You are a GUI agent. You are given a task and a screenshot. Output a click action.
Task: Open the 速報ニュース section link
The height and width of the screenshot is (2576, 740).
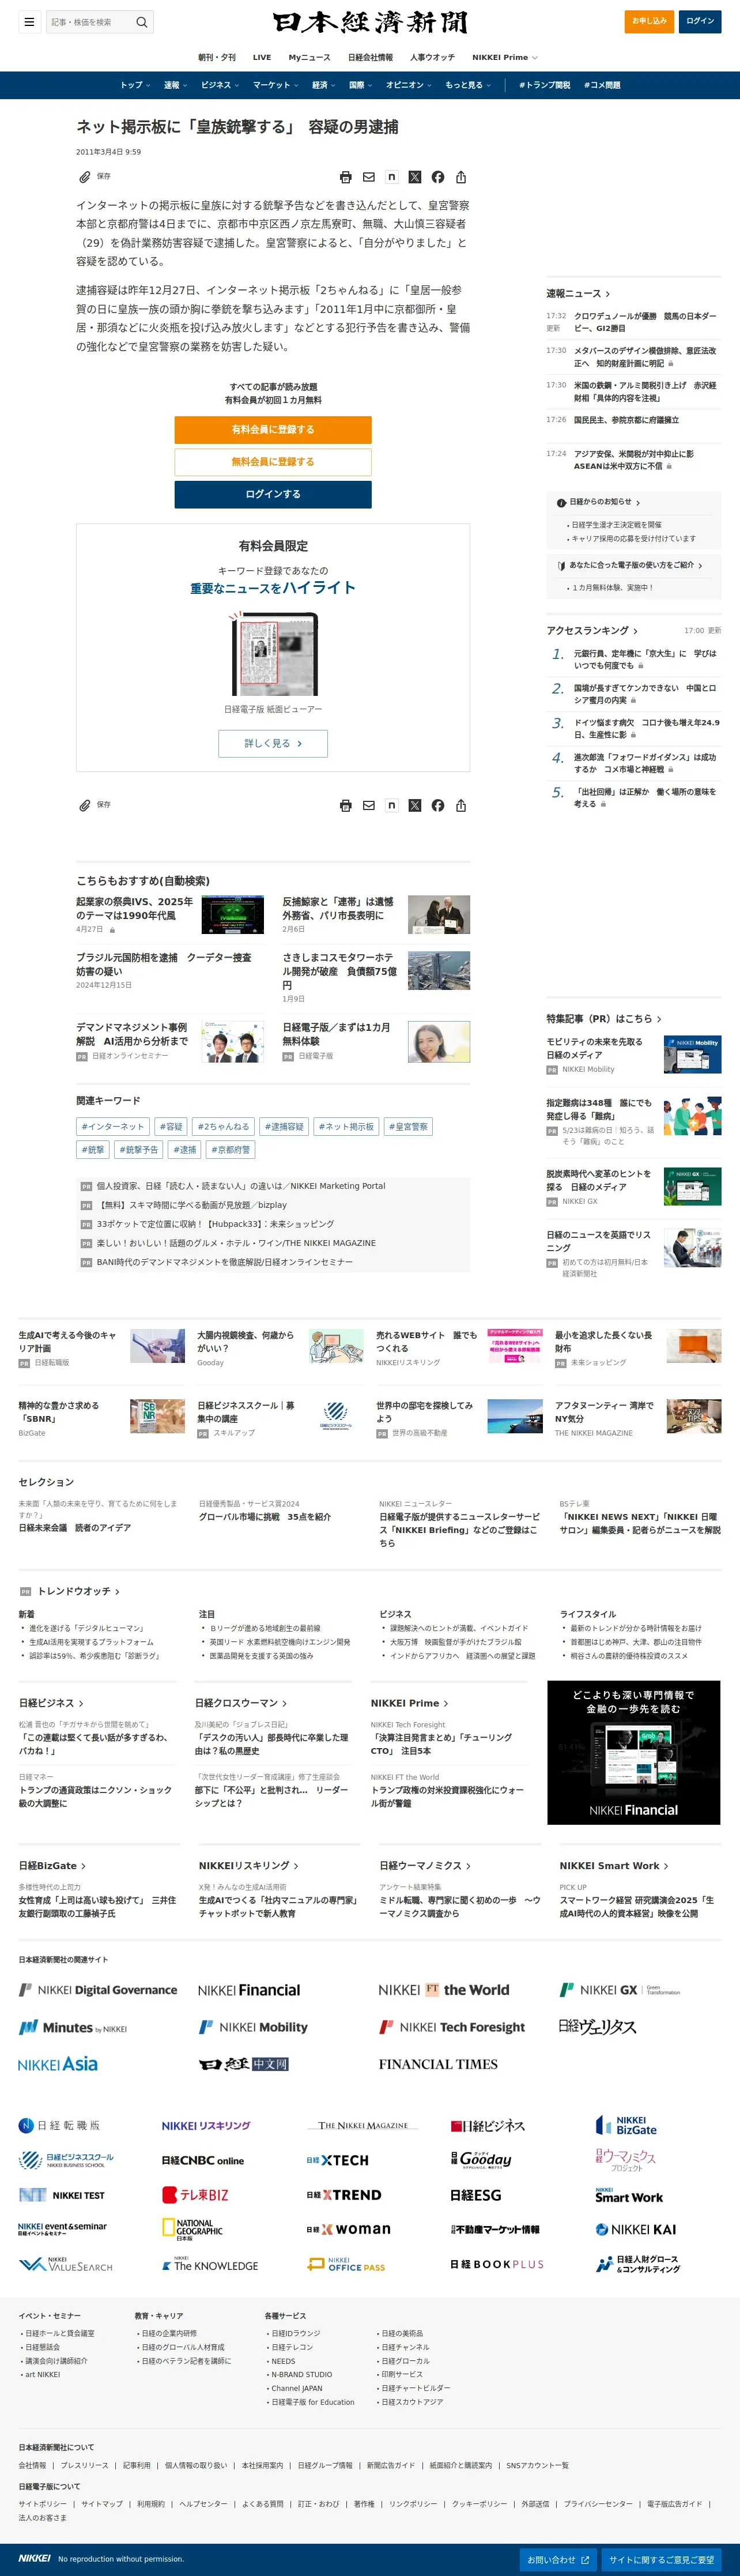[x=578, y=293]
